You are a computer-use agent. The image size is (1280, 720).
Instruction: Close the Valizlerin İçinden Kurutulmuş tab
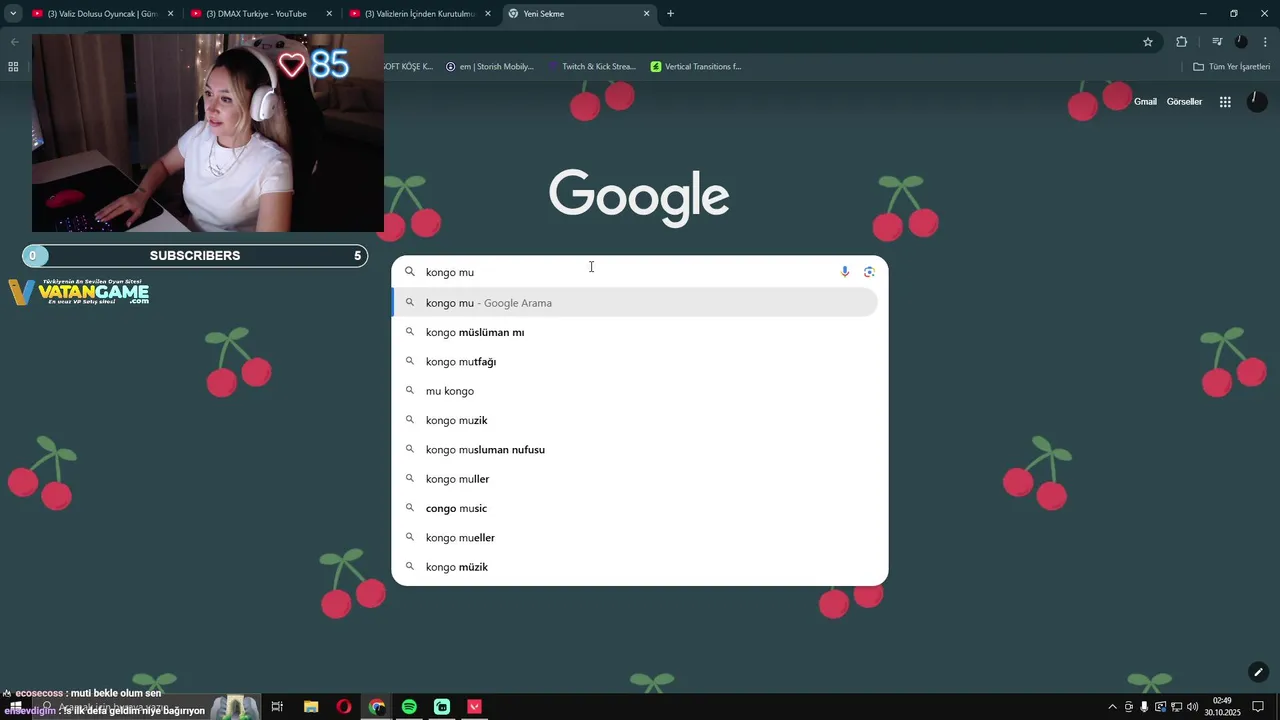tap(488, 14)
